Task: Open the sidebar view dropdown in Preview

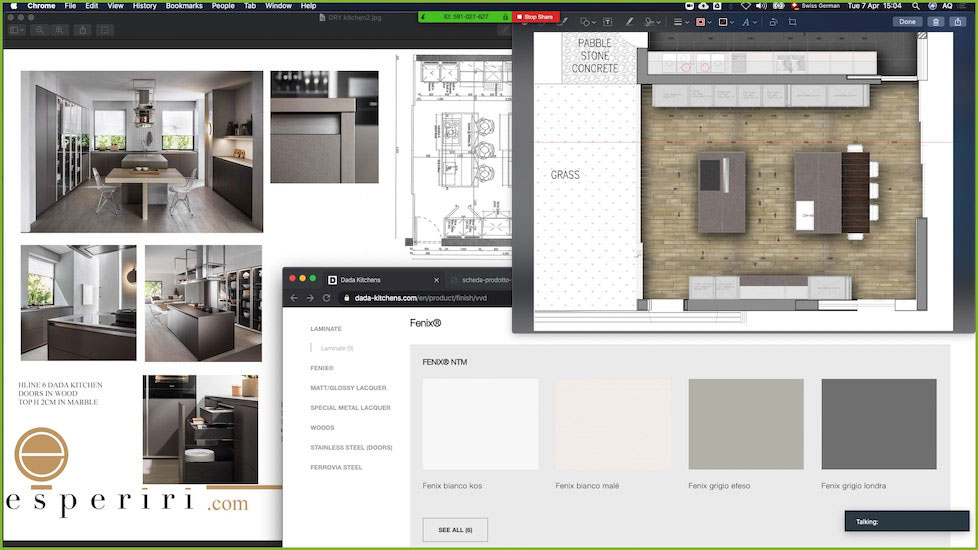Action: pyautogui.click(x=18, y=30)
